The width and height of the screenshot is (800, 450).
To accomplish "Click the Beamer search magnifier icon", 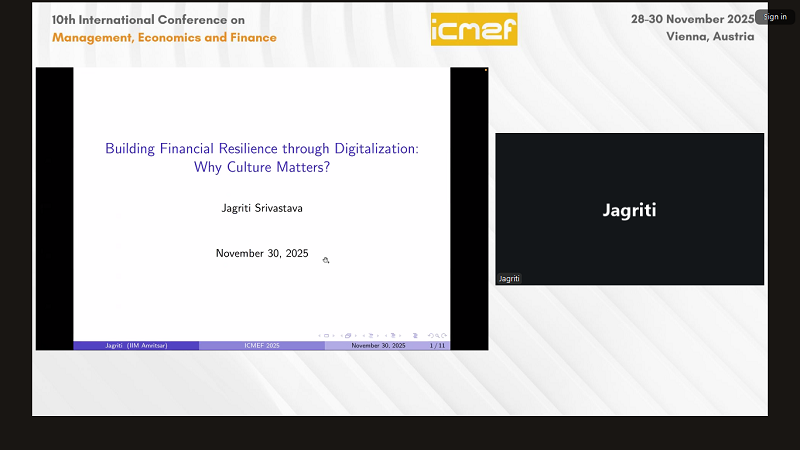I will 438,336.
